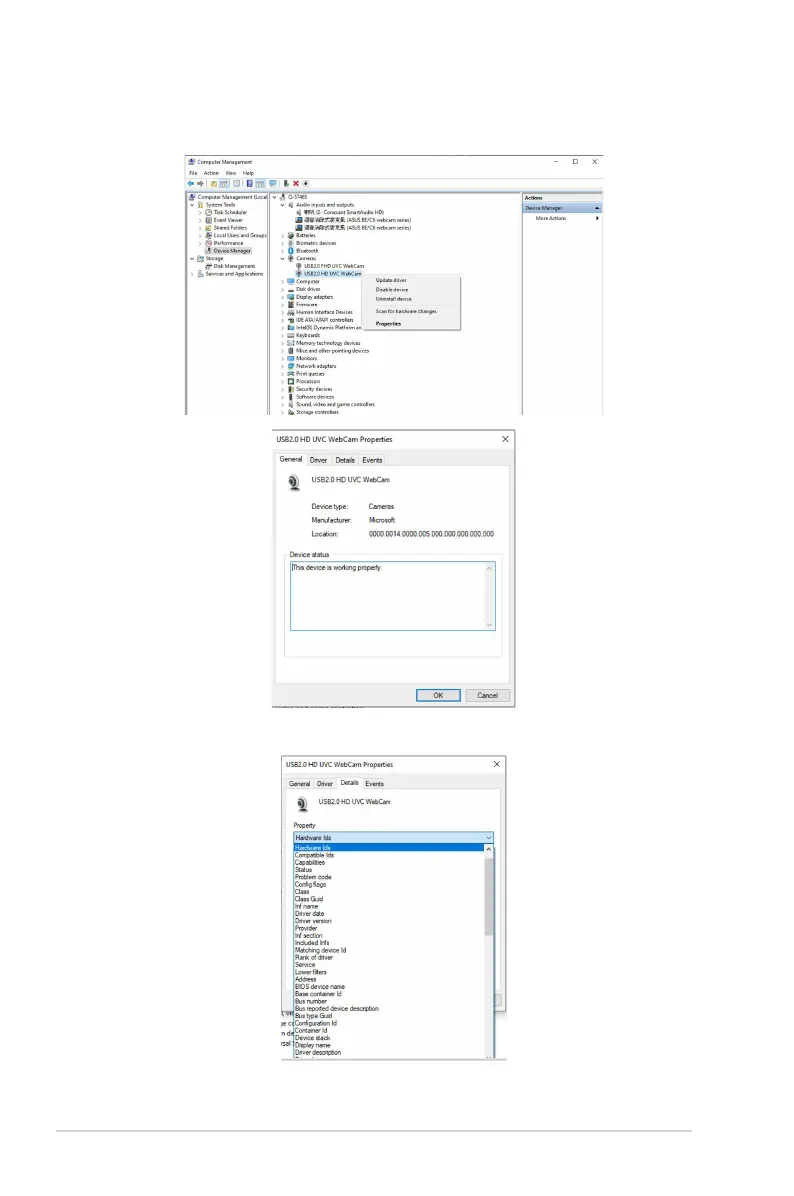Click the Back arrow in Computer Management toolbar
The image size is (794, 1196).
pyautogui.click(x=191, y=184)
